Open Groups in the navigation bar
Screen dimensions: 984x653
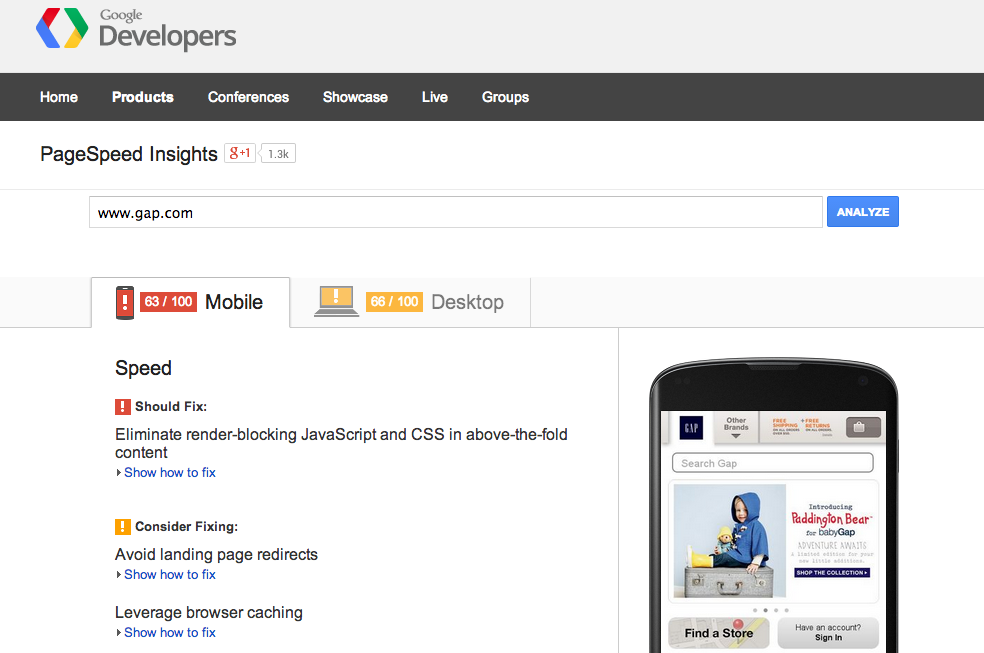(x=506, y=97)
